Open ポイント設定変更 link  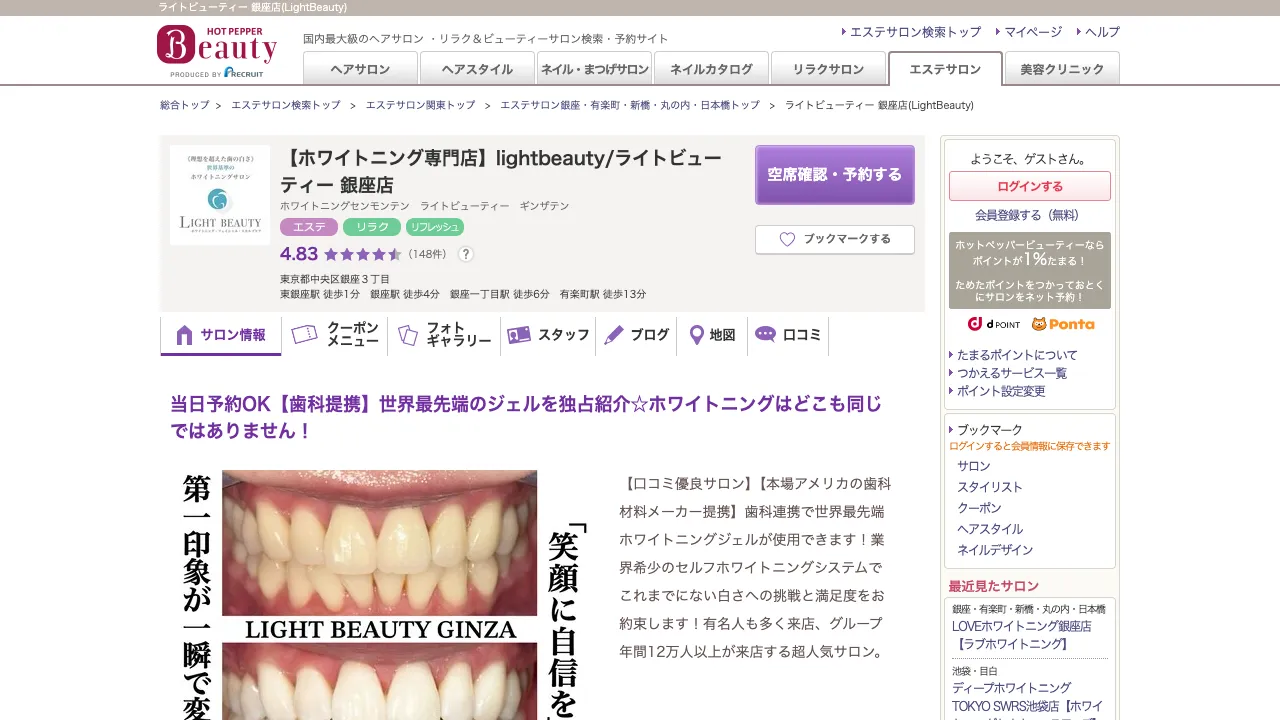pos(1001,391)
